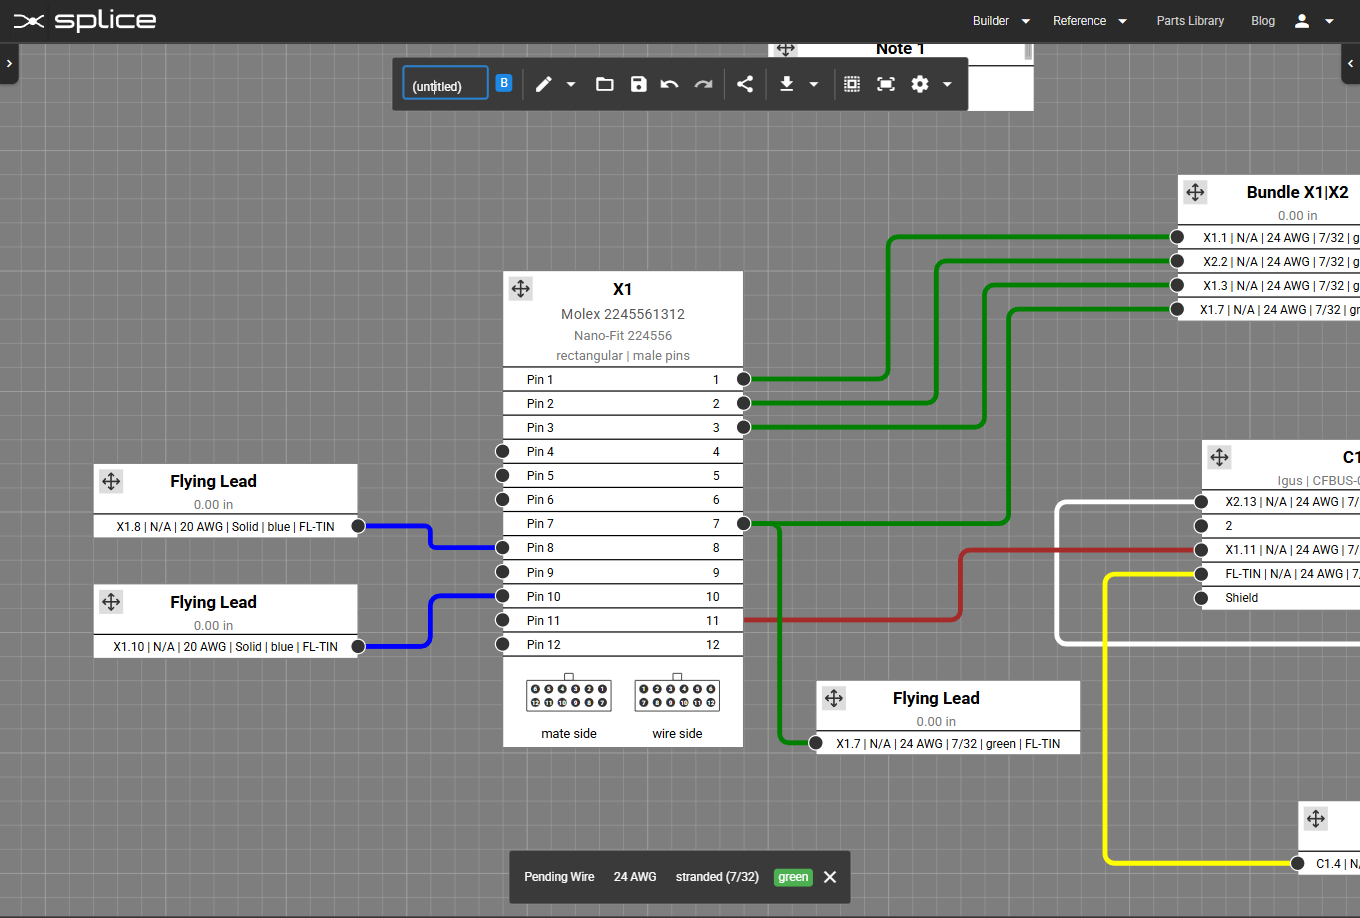The height and width of the screenshot is (918, 1360).
Task: Click the select-all dashed box icon
Action: click(852, 84)
